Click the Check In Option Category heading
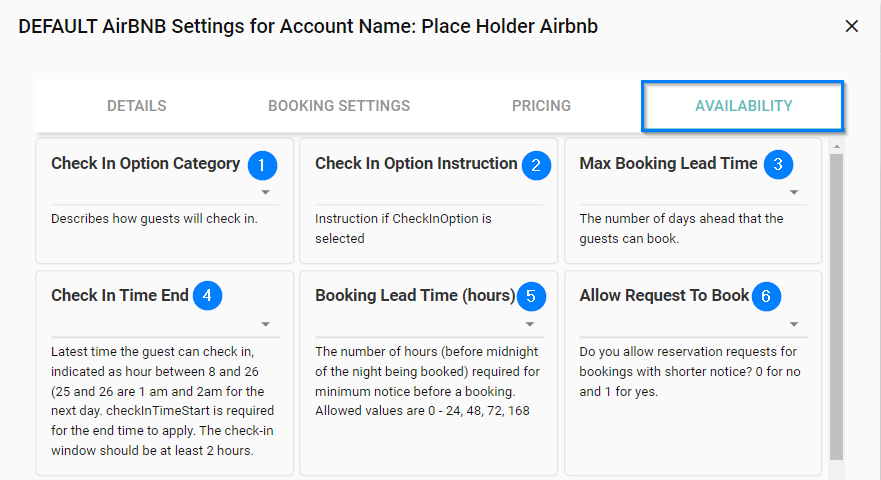This screenshot has height=480, width=881. [x=146, y=164]
